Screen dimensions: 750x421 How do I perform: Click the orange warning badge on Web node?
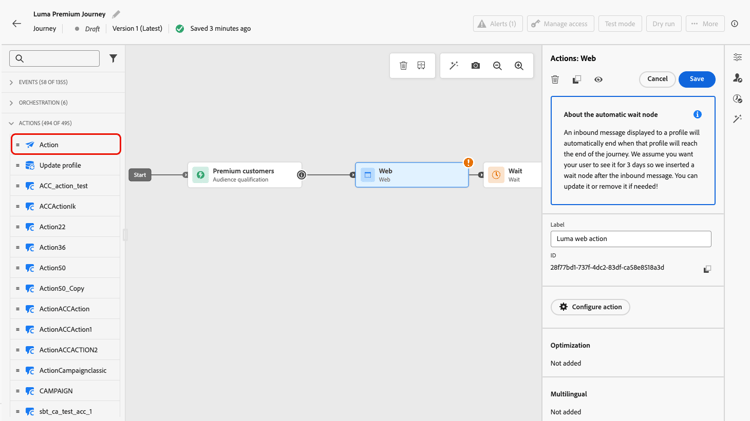click(468, 163)
